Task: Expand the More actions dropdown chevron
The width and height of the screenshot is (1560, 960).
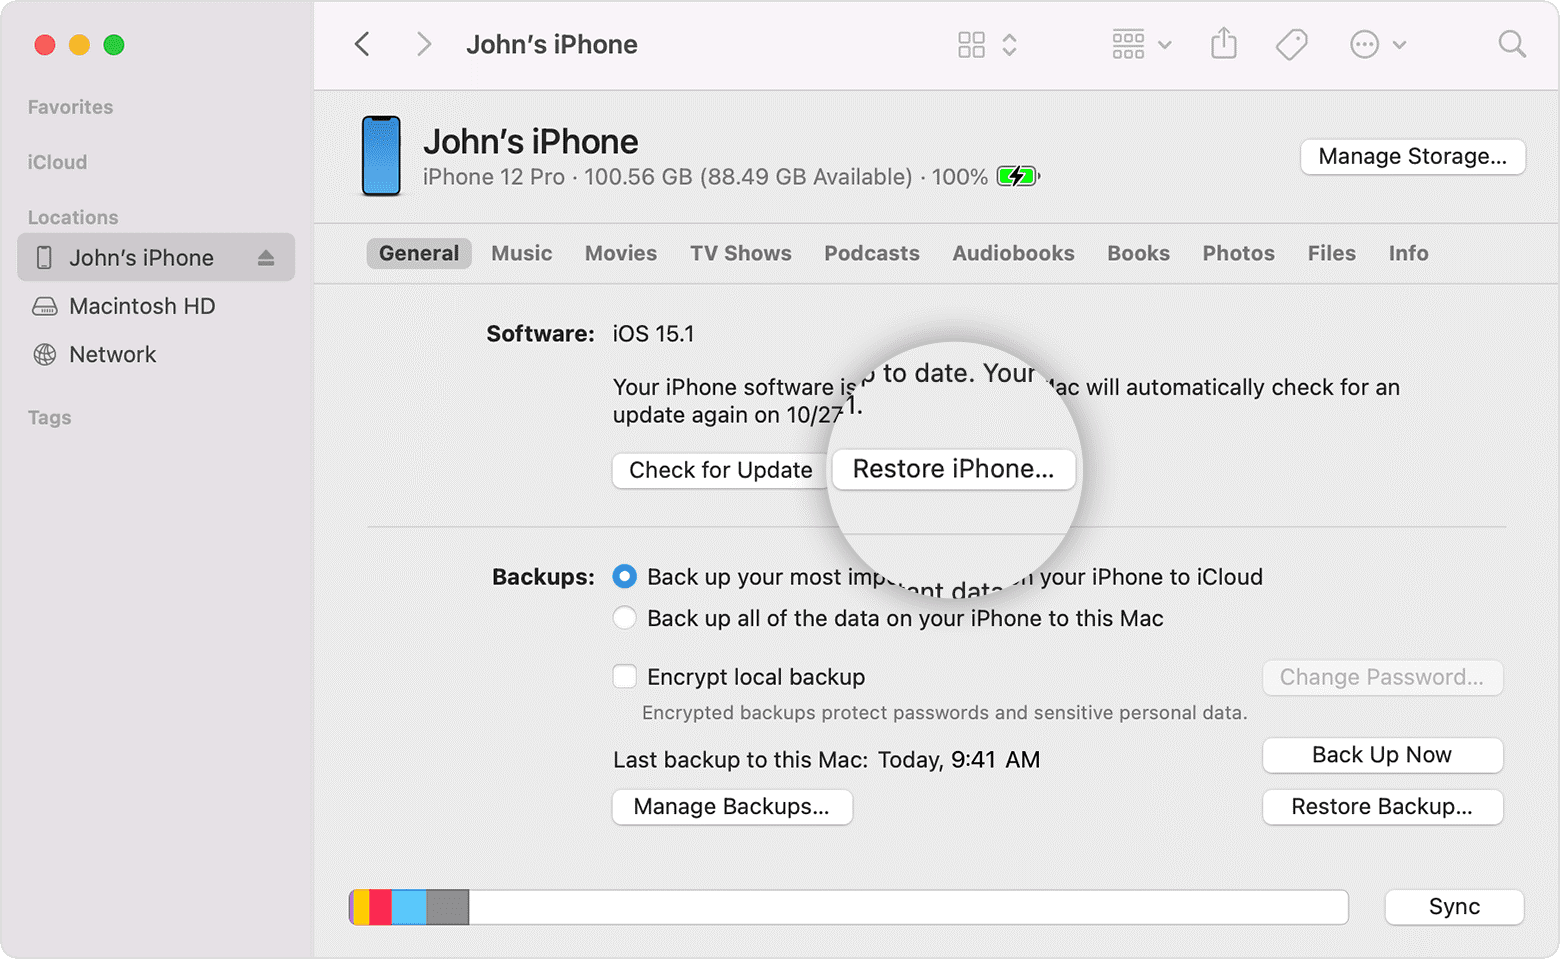Action: click(x=1400, y=45)
